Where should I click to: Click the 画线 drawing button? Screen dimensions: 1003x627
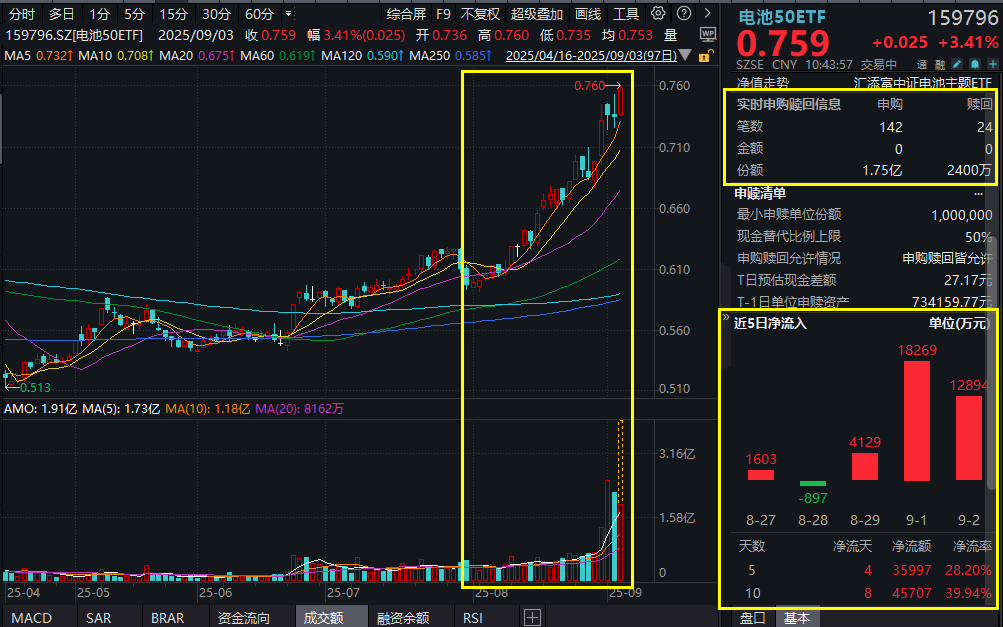588,14
